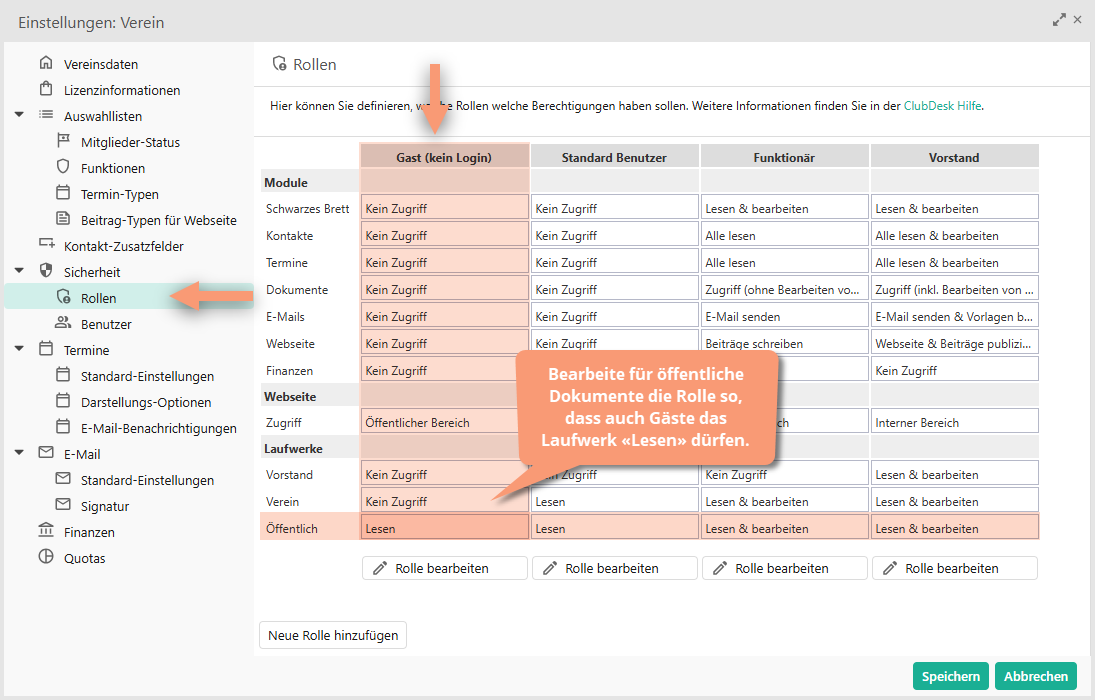Click the Beitrag-Typen document icon
The height and width of the screenshot is (700, 1095).
click(63, 218)
